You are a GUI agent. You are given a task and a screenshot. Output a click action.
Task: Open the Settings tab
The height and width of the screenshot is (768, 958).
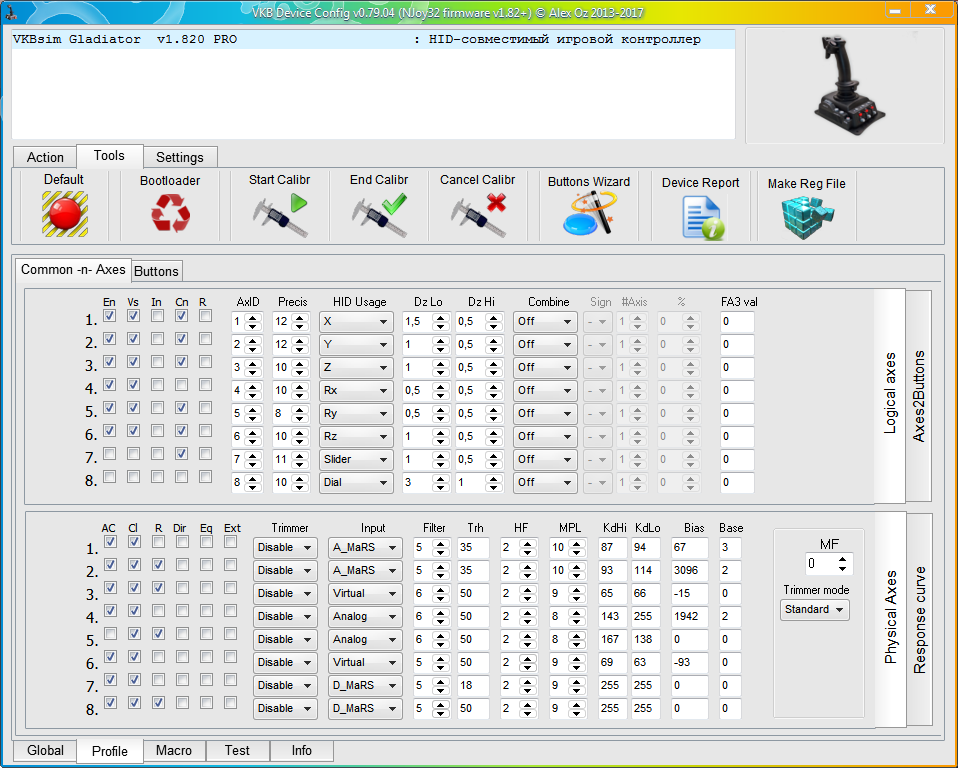(180, 157)
